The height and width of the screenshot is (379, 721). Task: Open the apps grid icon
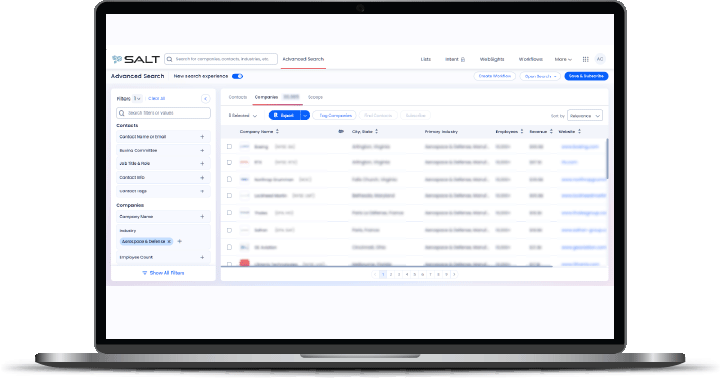[585, 59]
